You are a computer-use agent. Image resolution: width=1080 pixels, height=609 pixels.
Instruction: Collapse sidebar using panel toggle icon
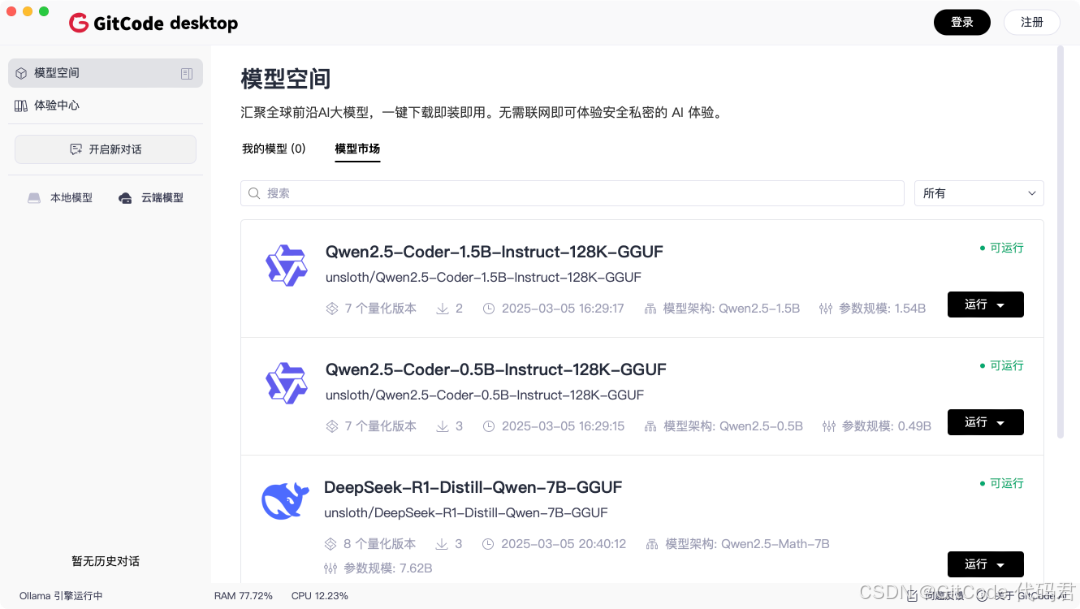[187, 74]
